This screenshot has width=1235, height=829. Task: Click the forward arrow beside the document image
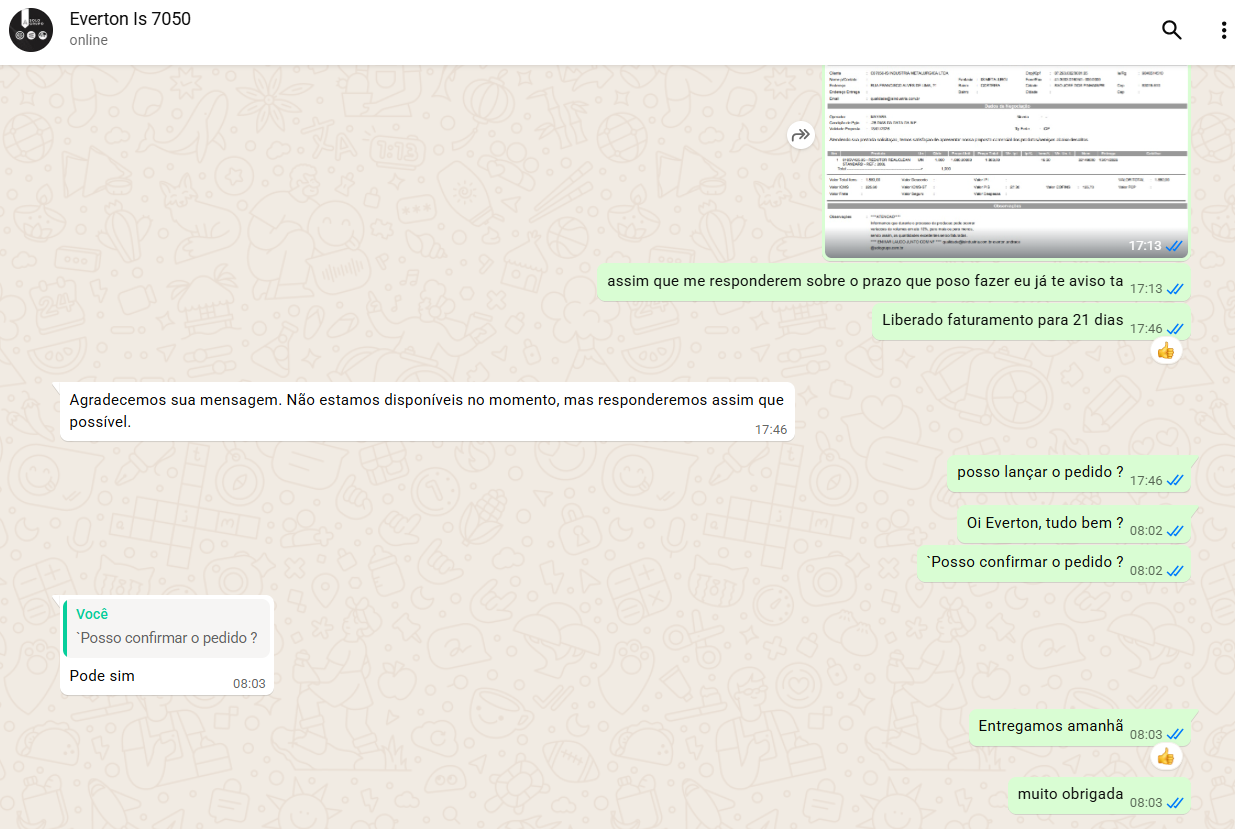(x=800, y=135)
